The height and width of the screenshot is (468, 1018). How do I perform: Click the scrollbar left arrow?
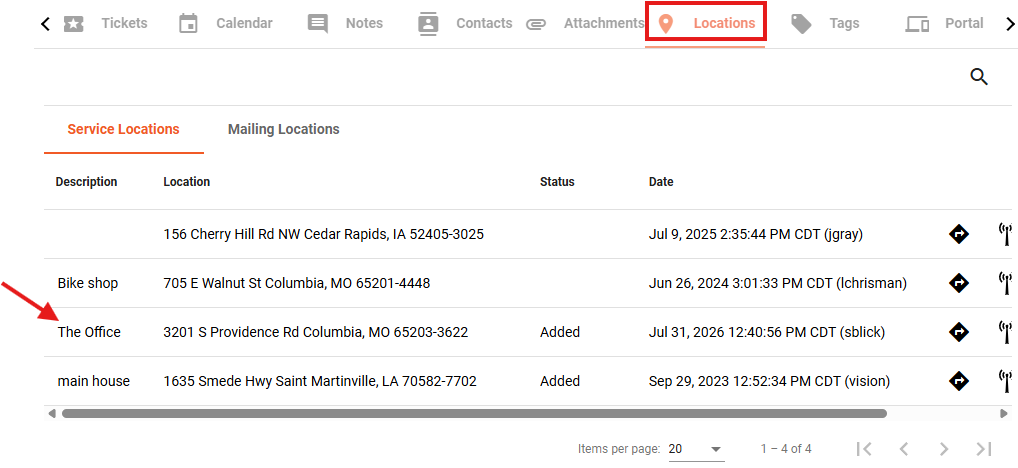coord(52,413)
